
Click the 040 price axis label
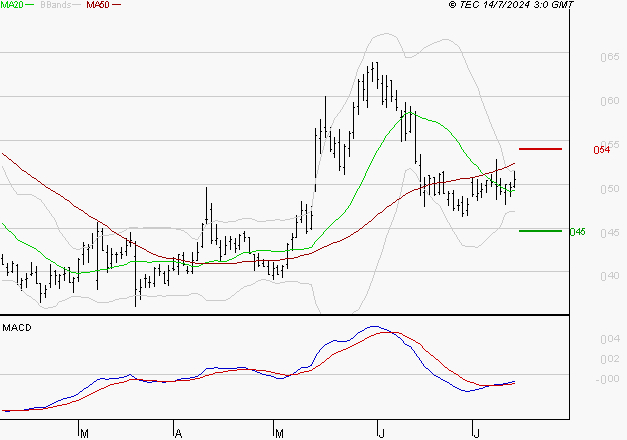pyautogui.click(x=610, y=276)
